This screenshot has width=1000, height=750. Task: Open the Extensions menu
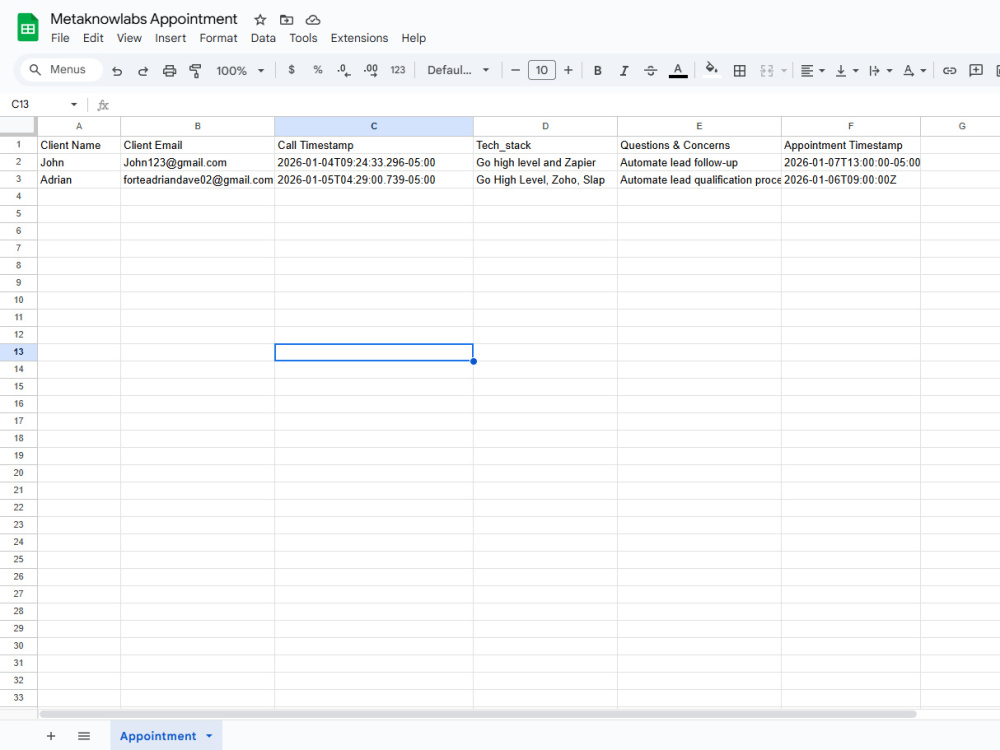(x=359, y=38)
